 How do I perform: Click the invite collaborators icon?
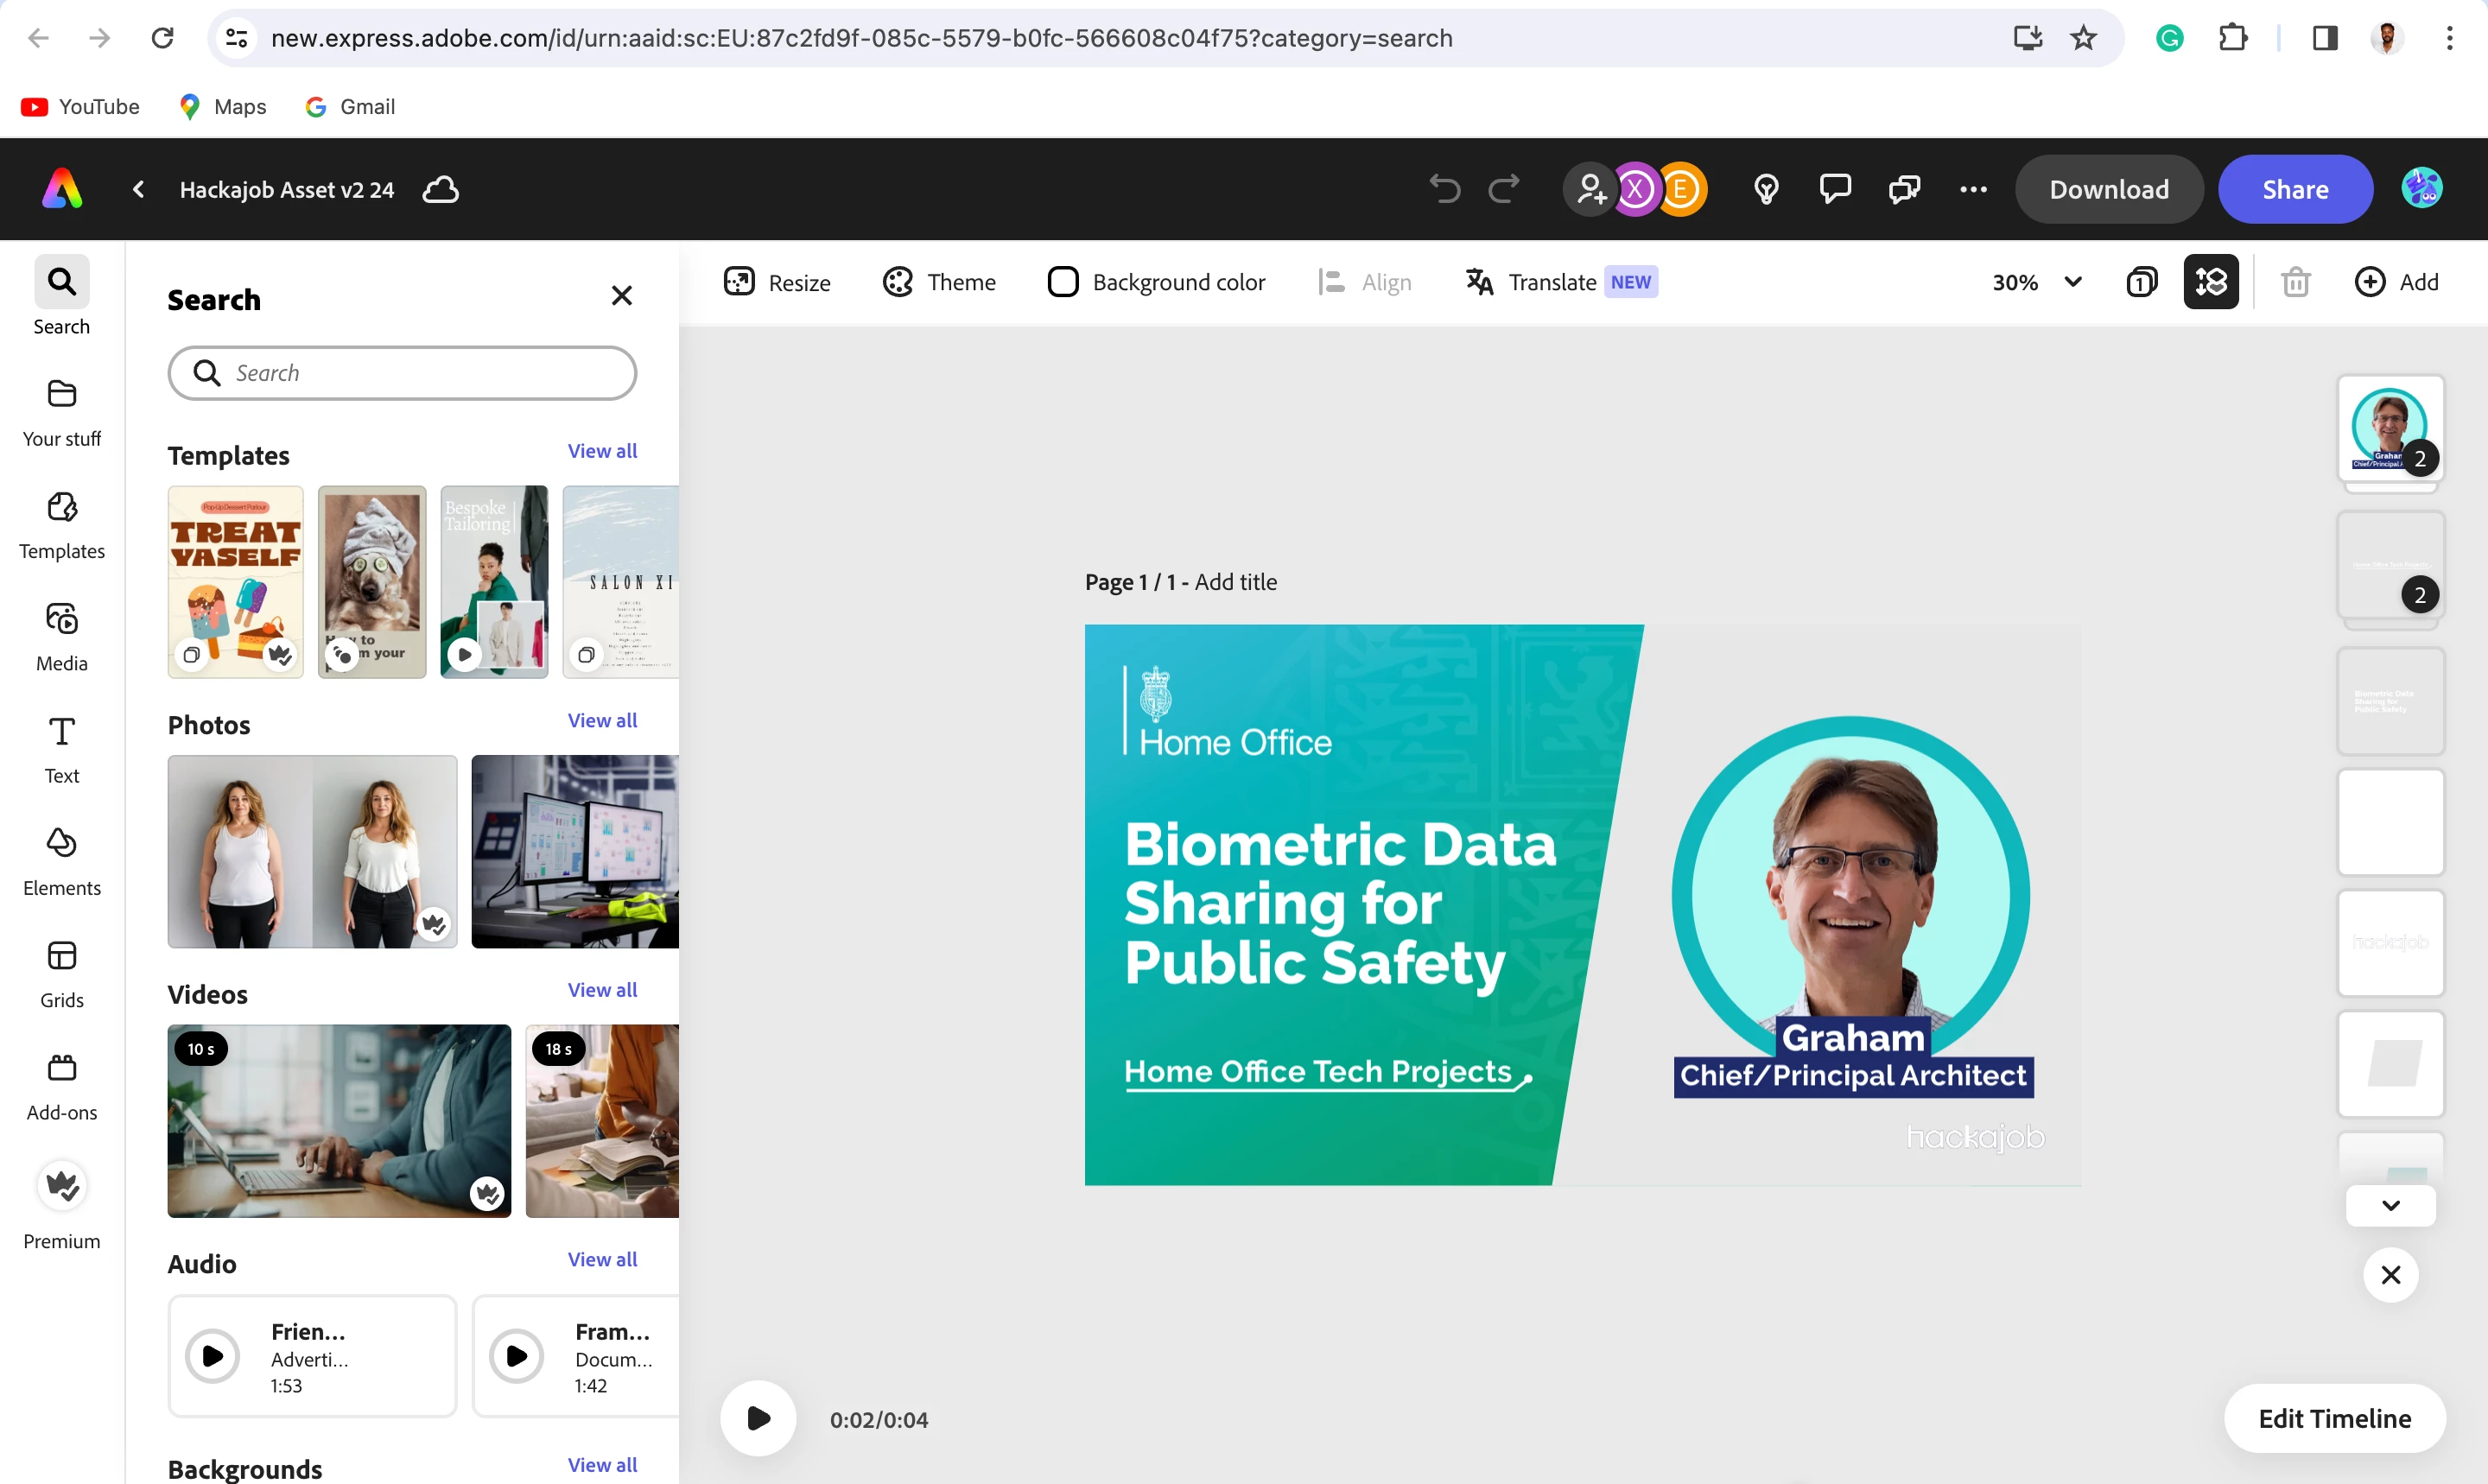[1590, 189]
